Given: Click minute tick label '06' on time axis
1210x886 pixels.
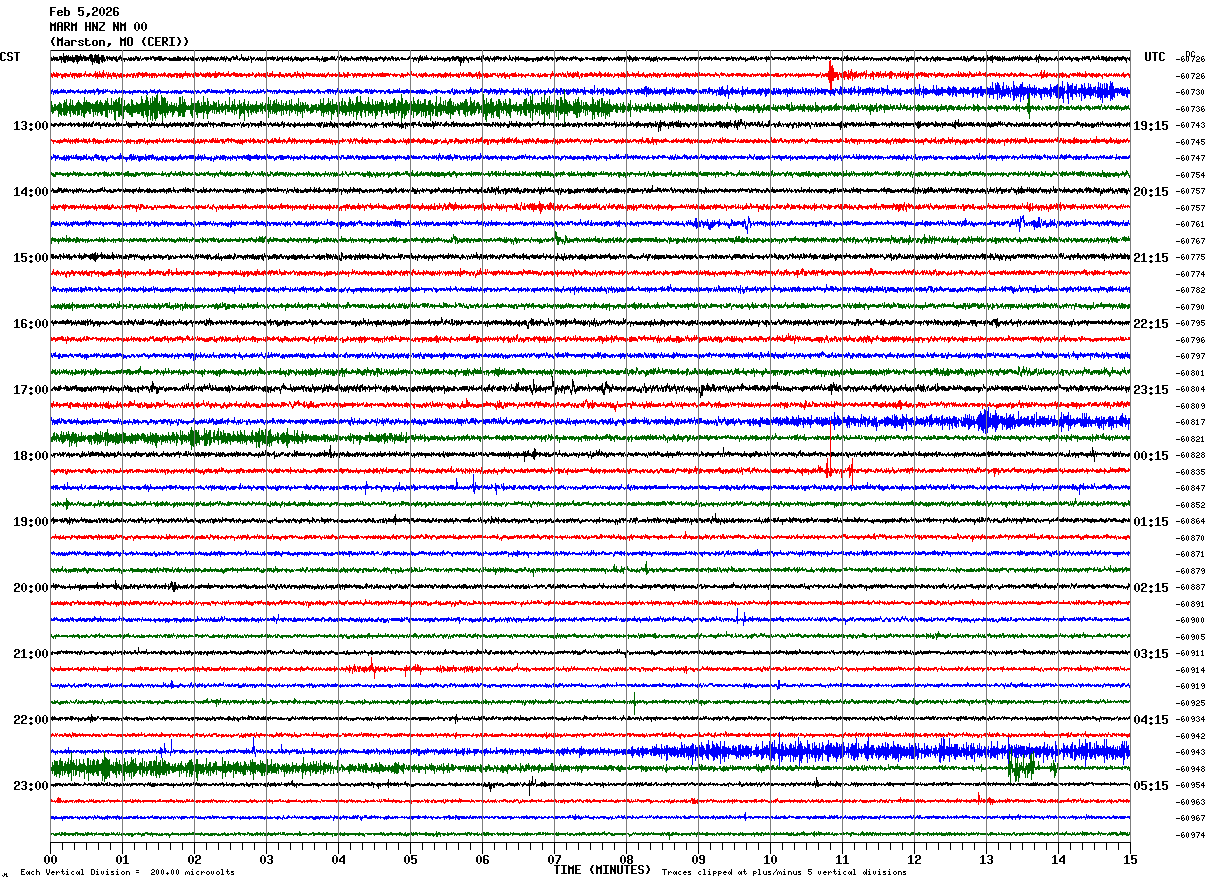Looking at the screenshot, I should click(x=482, y=859).
